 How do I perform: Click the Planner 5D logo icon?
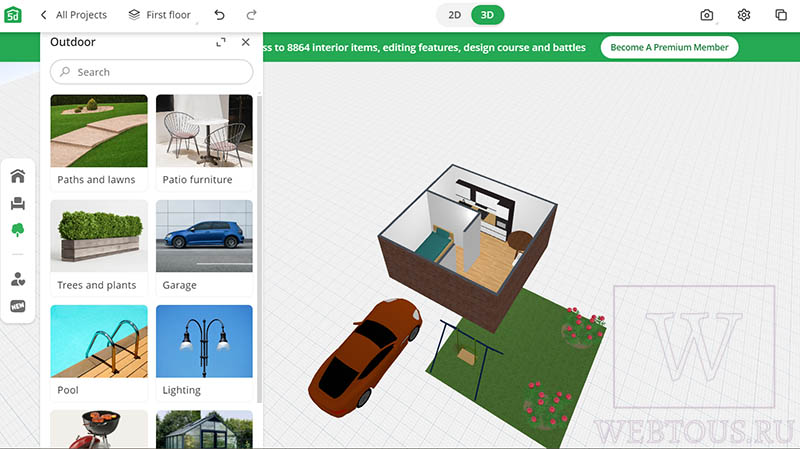coord(13,15)
